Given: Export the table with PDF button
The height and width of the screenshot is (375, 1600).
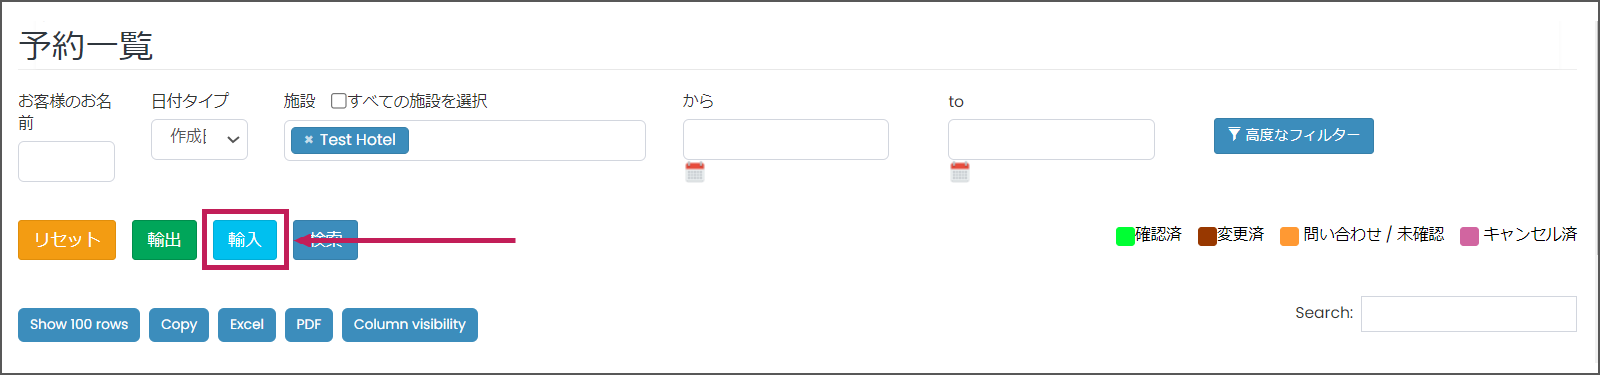Looking at the screenshot, I should [x=309, y=324].
